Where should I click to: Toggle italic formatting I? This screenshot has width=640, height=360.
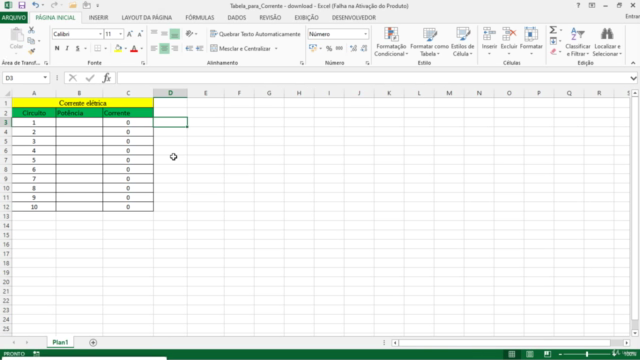click(x=67, y=49)
